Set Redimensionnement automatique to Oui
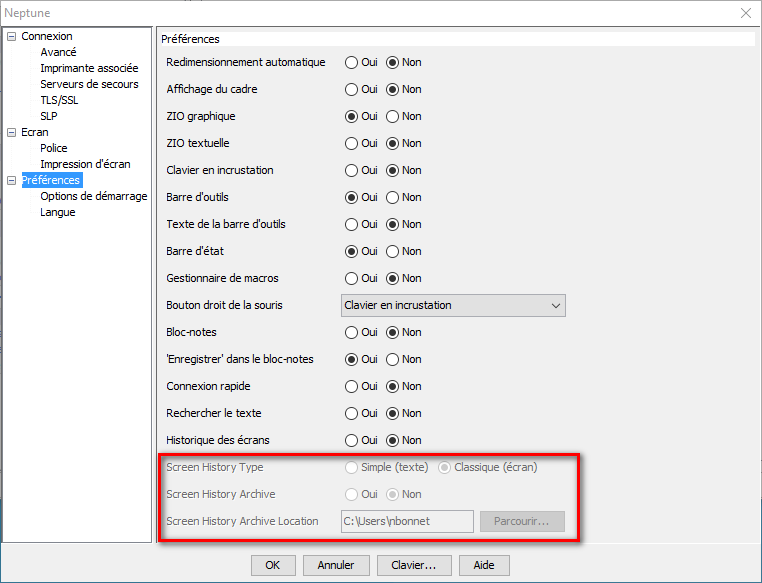Image resolution: width=762 pixels, height=583 pixels. (x=361, y=63)
